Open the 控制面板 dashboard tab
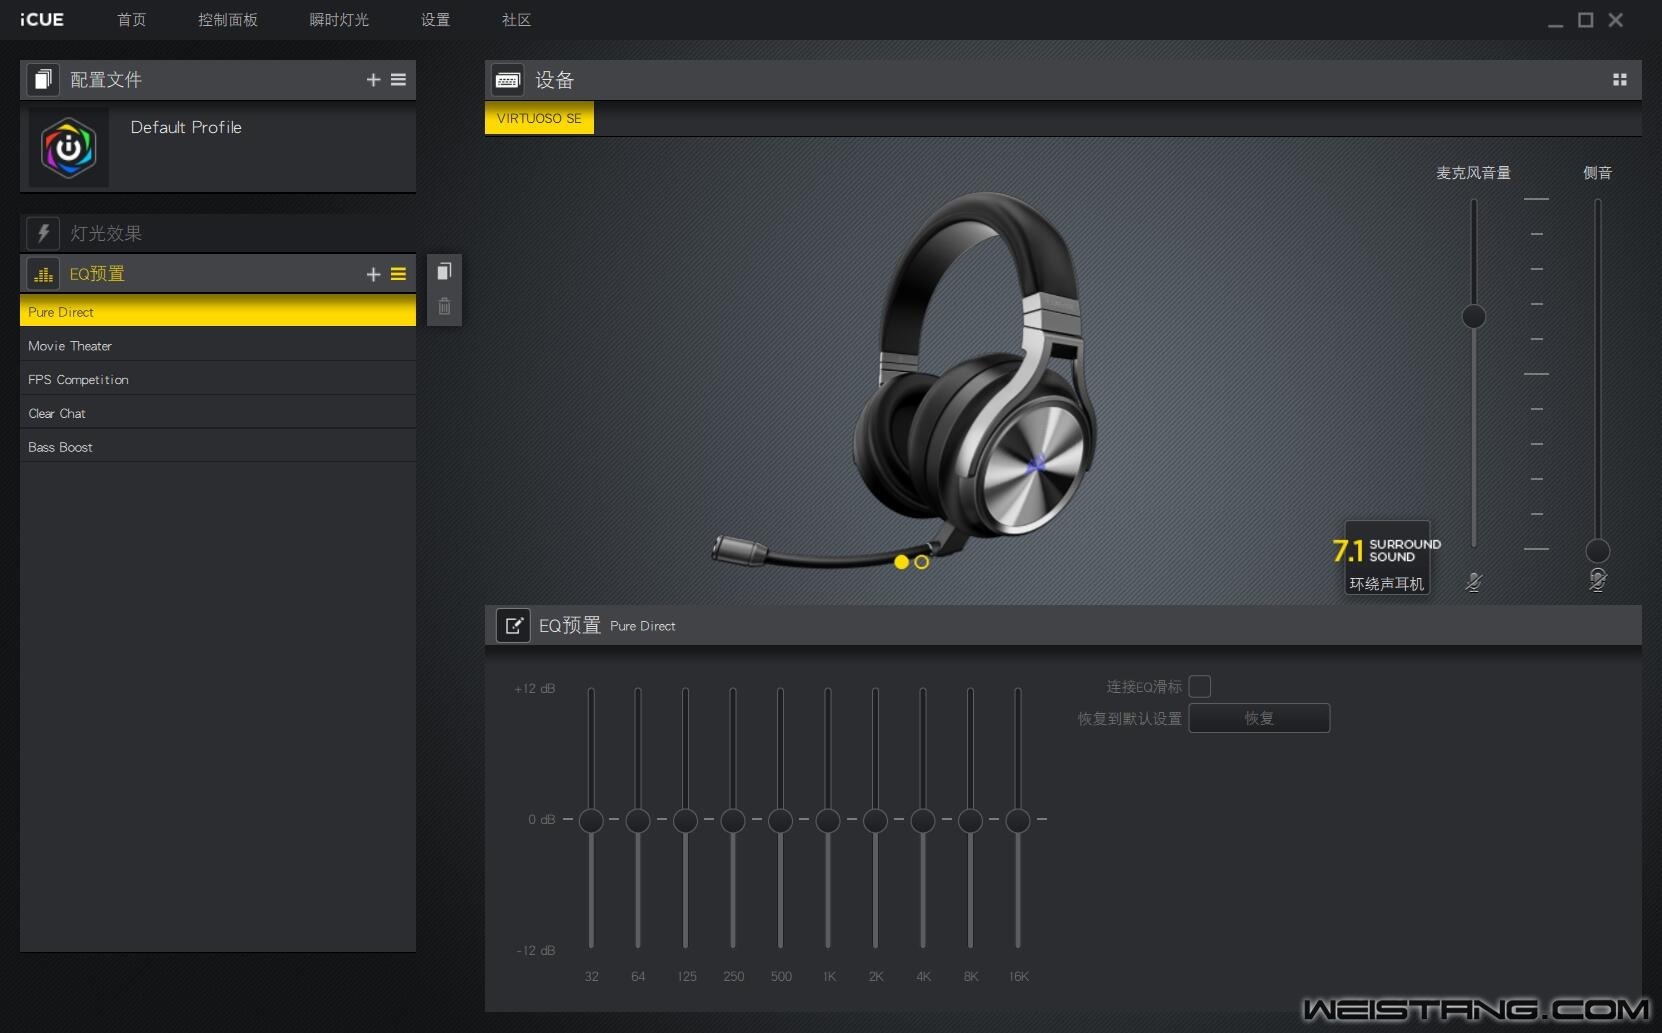The height and width of the screenshot is (1033, 1662). 228,20
